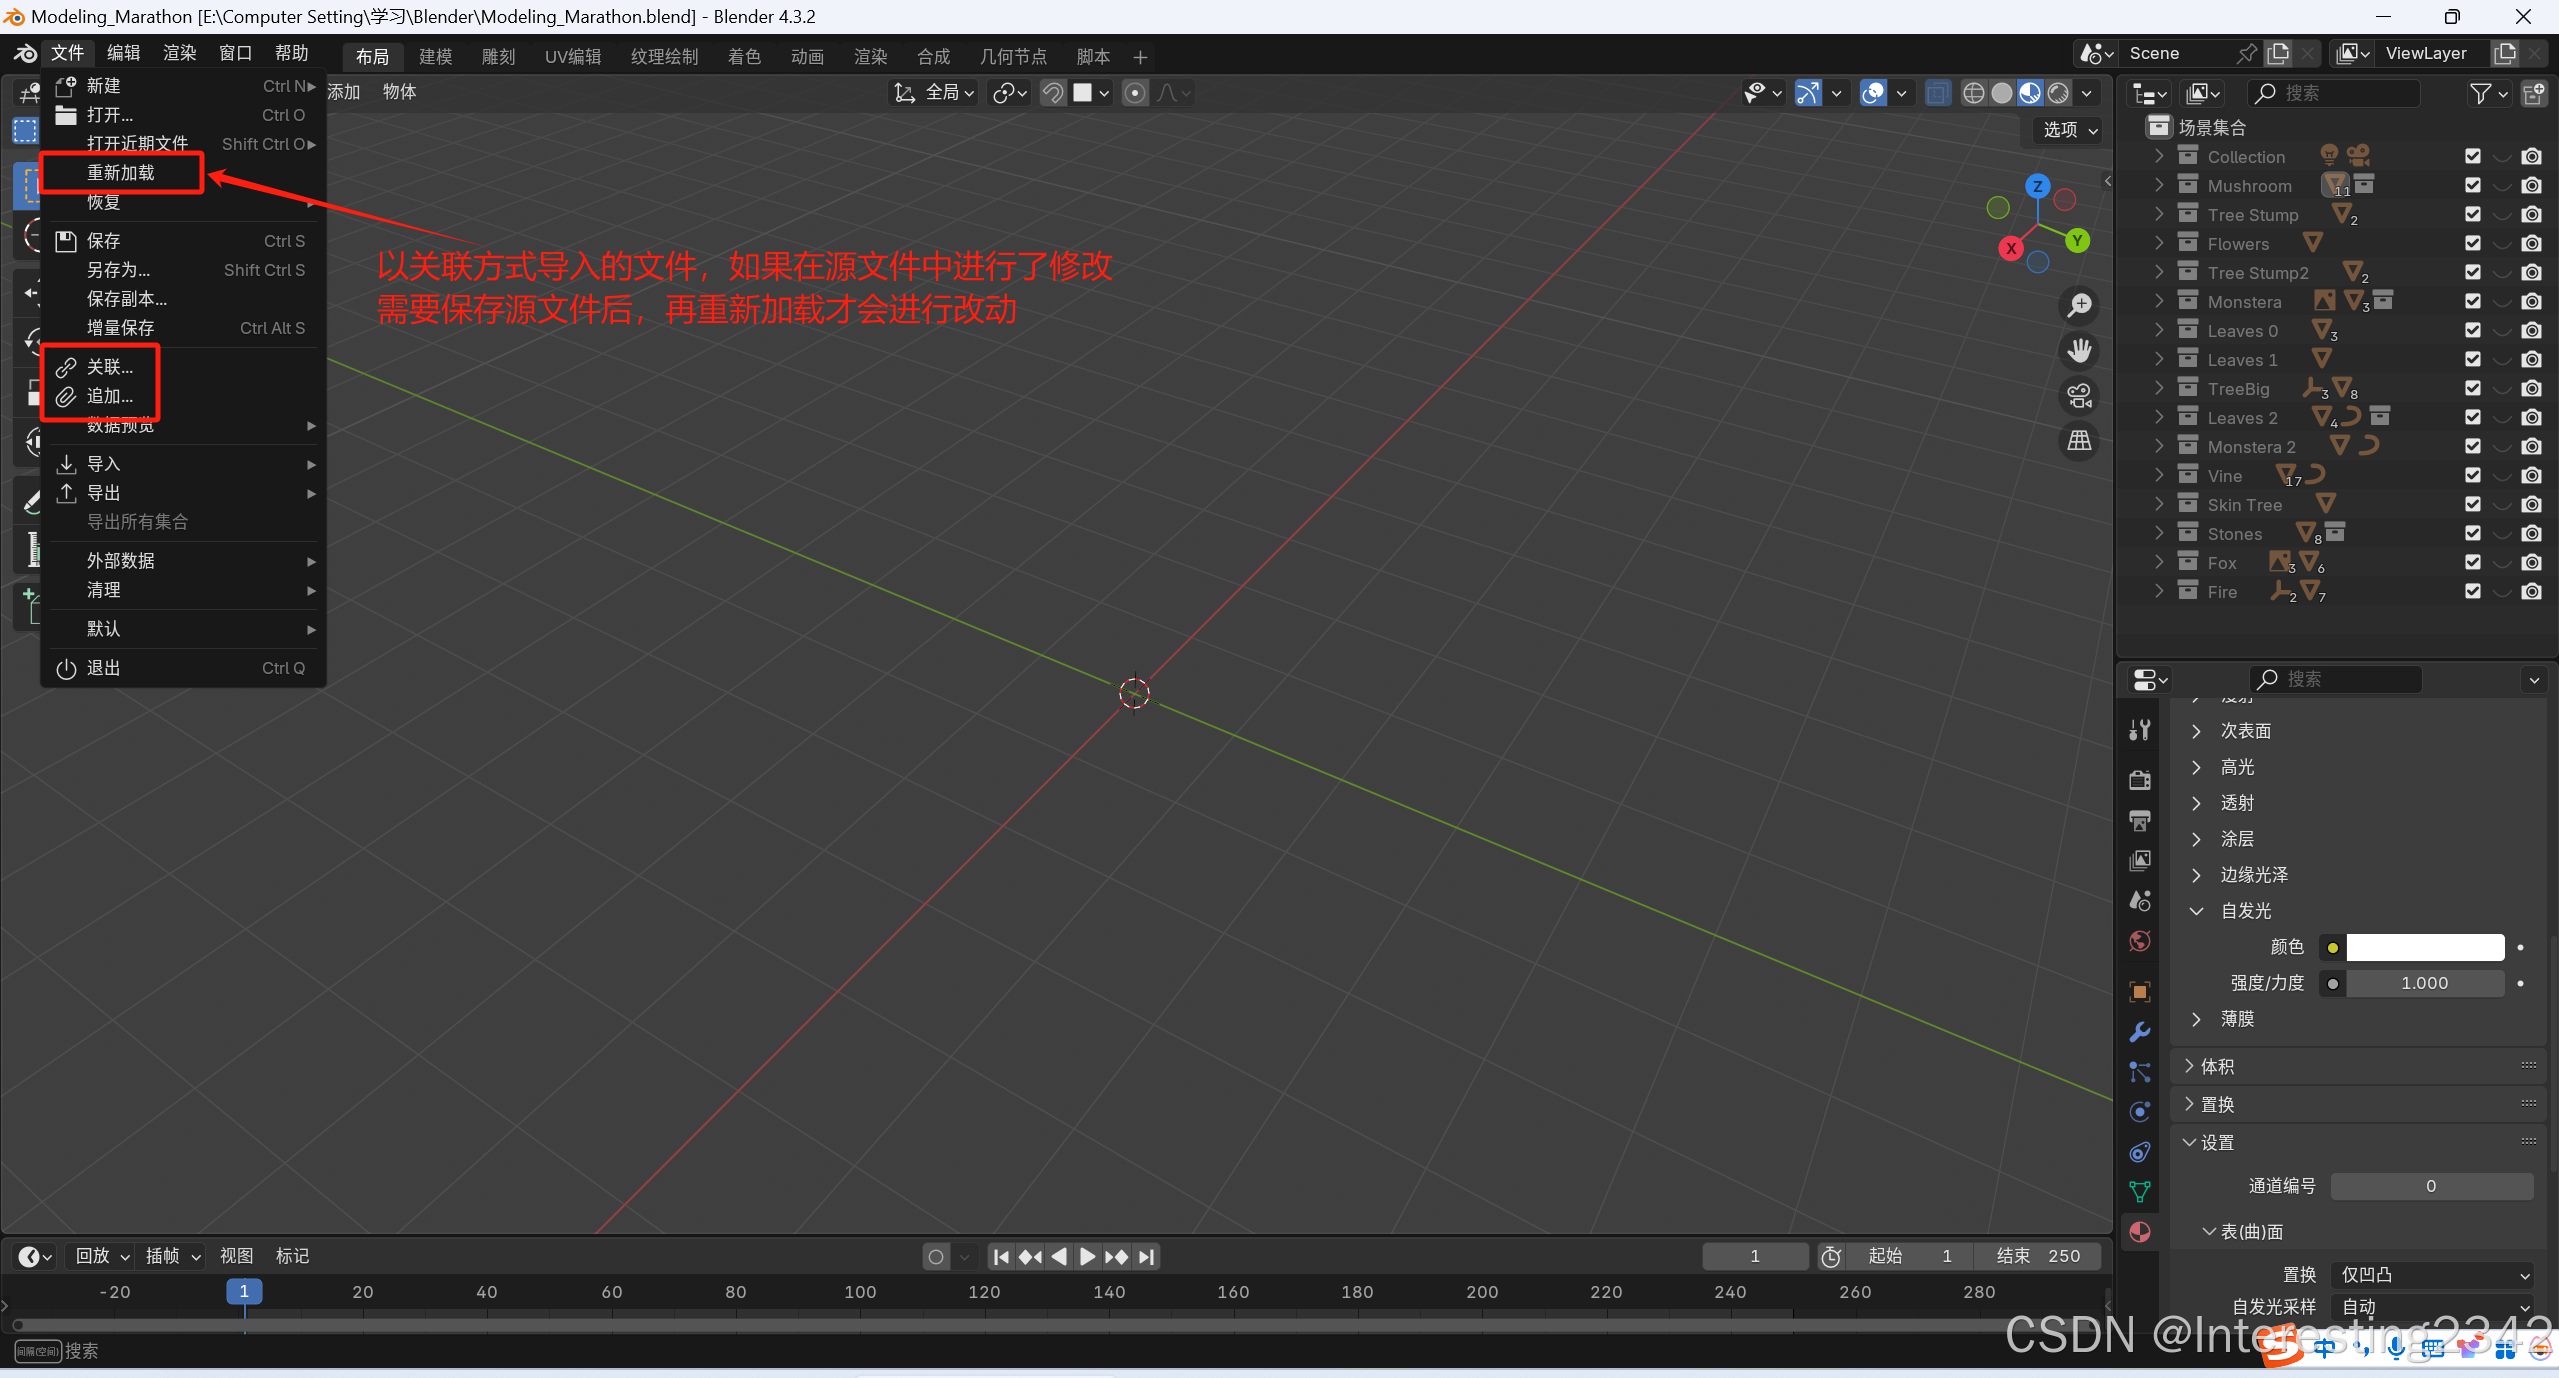The image size is (2559, 1378).
Task: Expand the TreeBig collection tree
Action: point(2159,389)
